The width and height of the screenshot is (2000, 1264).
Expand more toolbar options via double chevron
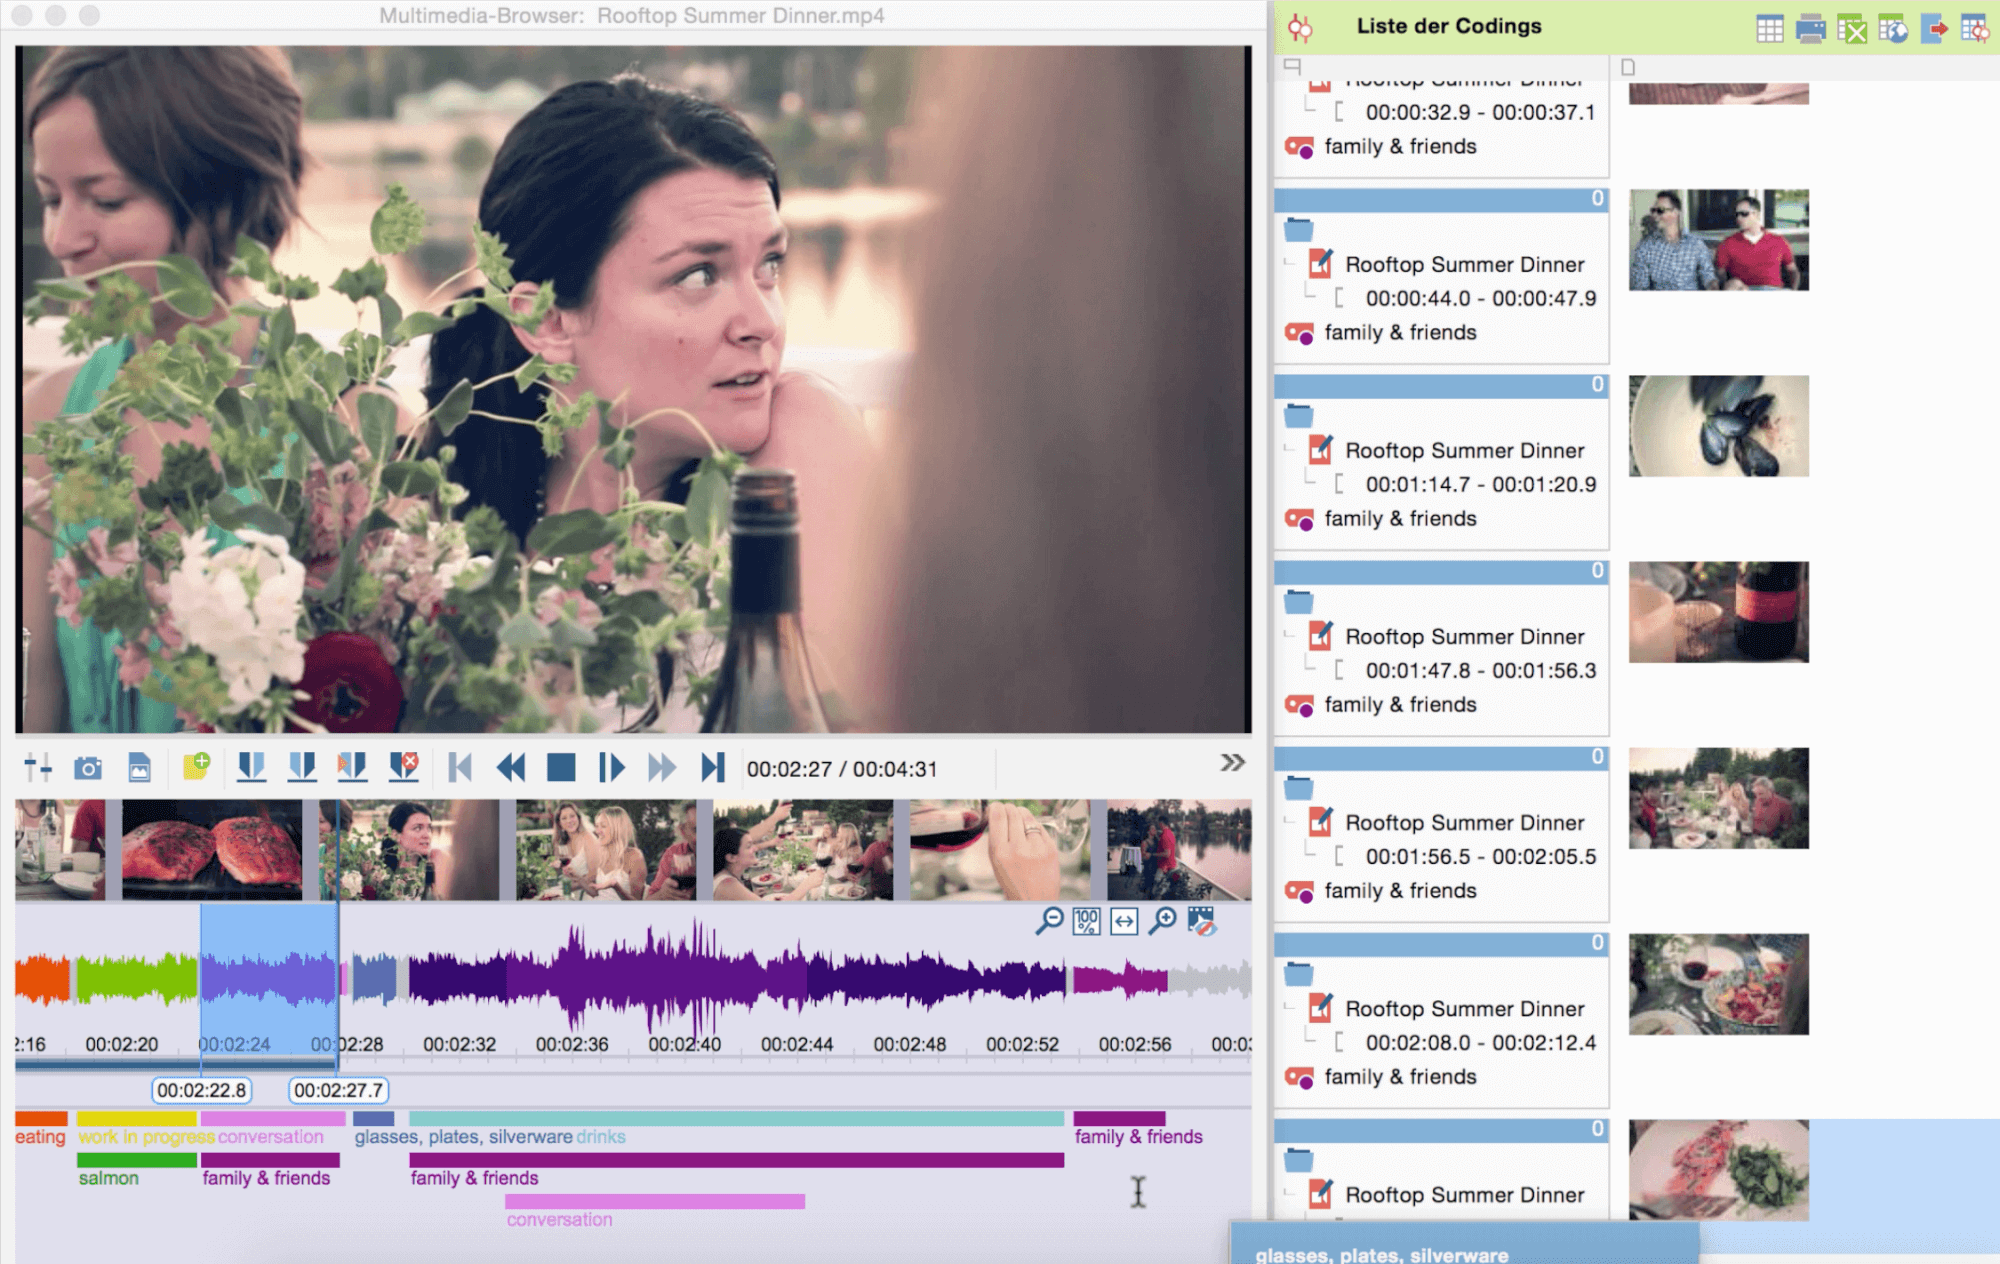pos(1233,760)
